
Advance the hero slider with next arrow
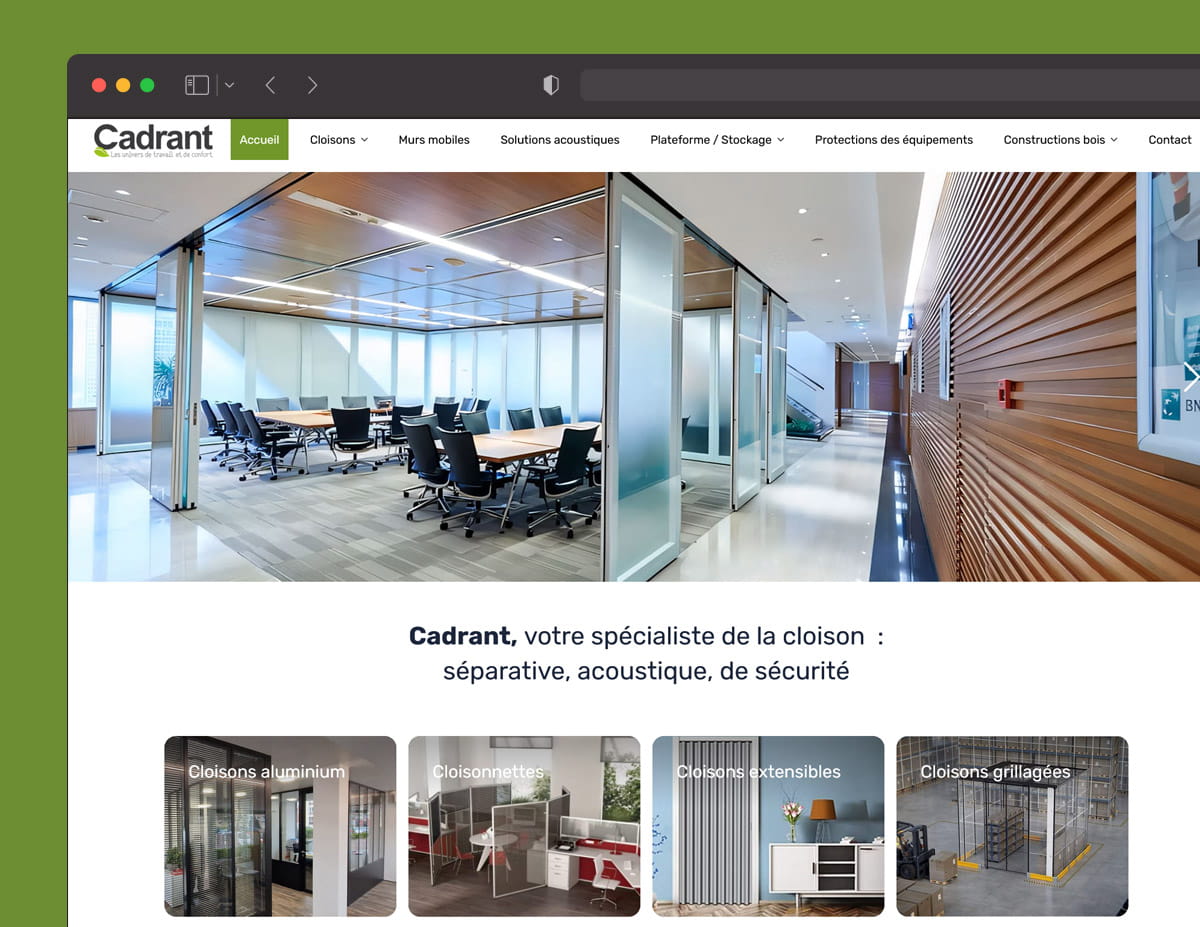1189,376
